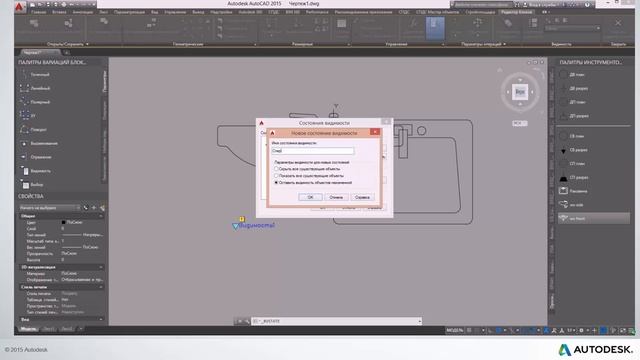Pick the СВ план tool in tool palette
The height and width of the screenshot is (360, 640).
coord(573,136)
